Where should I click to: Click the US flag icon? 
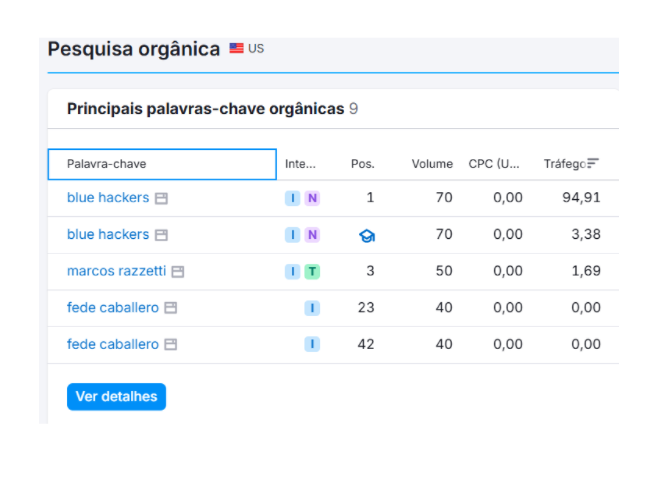point(236,48)
